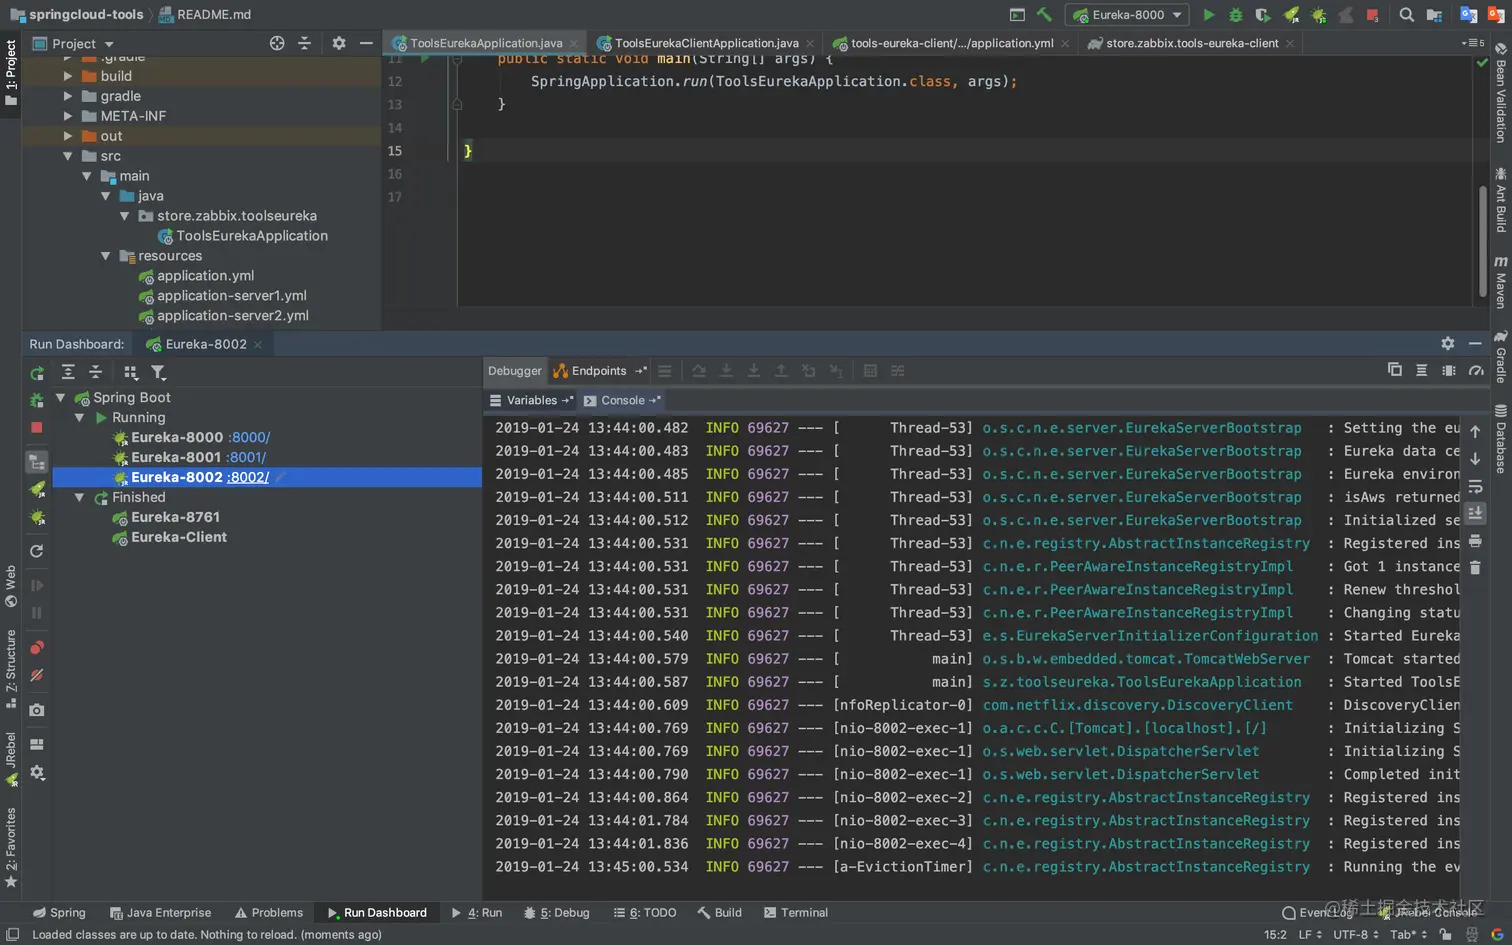The image size is (1512, 945).
Task: Click the print icon beside console
Action: pos(1475,541)
